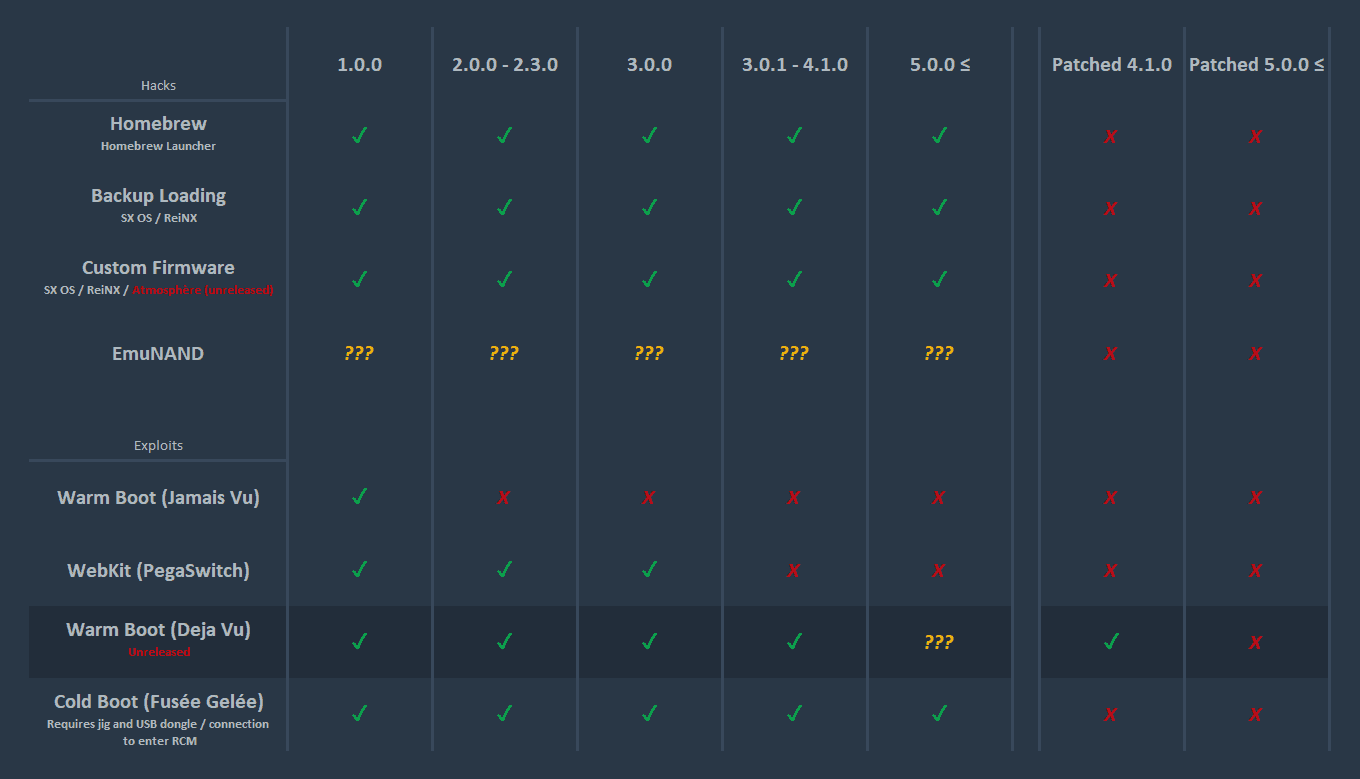Click EmuNAND ??? under 3.0.1 - 4.1.0

[x=794, y=353]
